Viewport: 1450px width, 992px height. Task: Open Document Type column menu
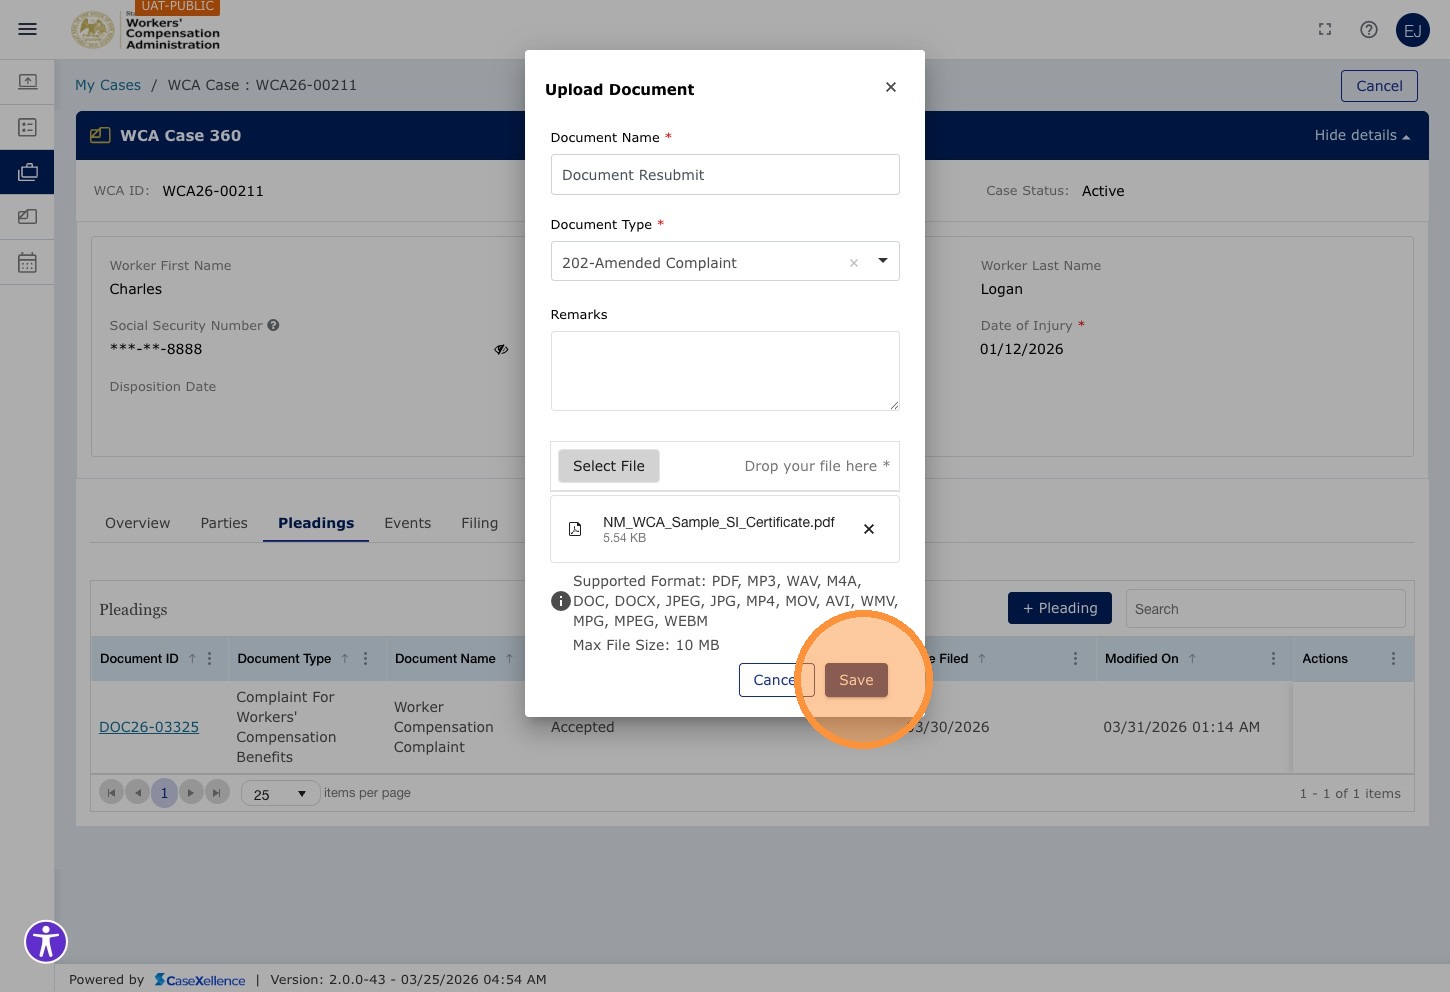(366, 659)
